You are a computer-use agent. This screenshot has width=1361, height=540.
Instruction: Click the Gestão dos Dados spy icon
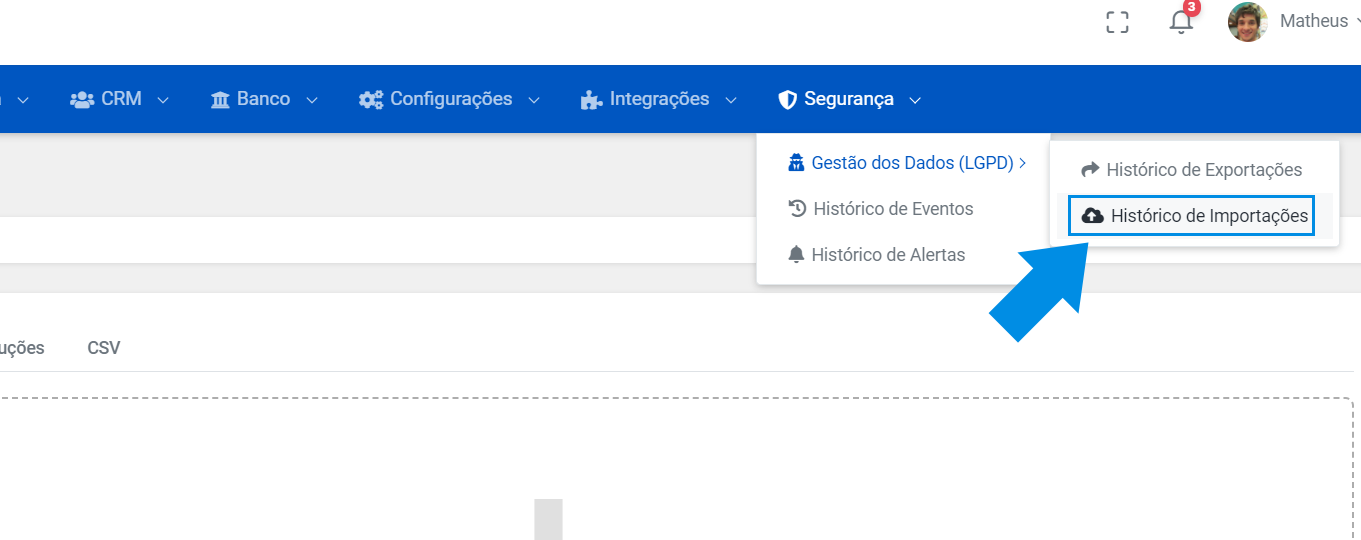pos(796,163)
